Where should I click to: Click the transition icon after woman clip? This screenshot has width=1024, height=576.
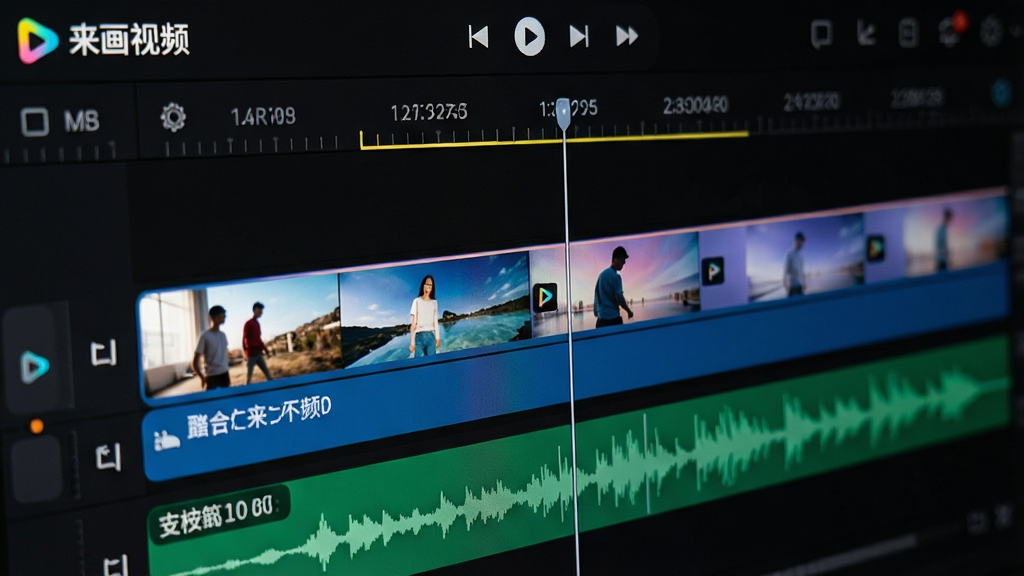pyautogui.click(x=545, y=297)
